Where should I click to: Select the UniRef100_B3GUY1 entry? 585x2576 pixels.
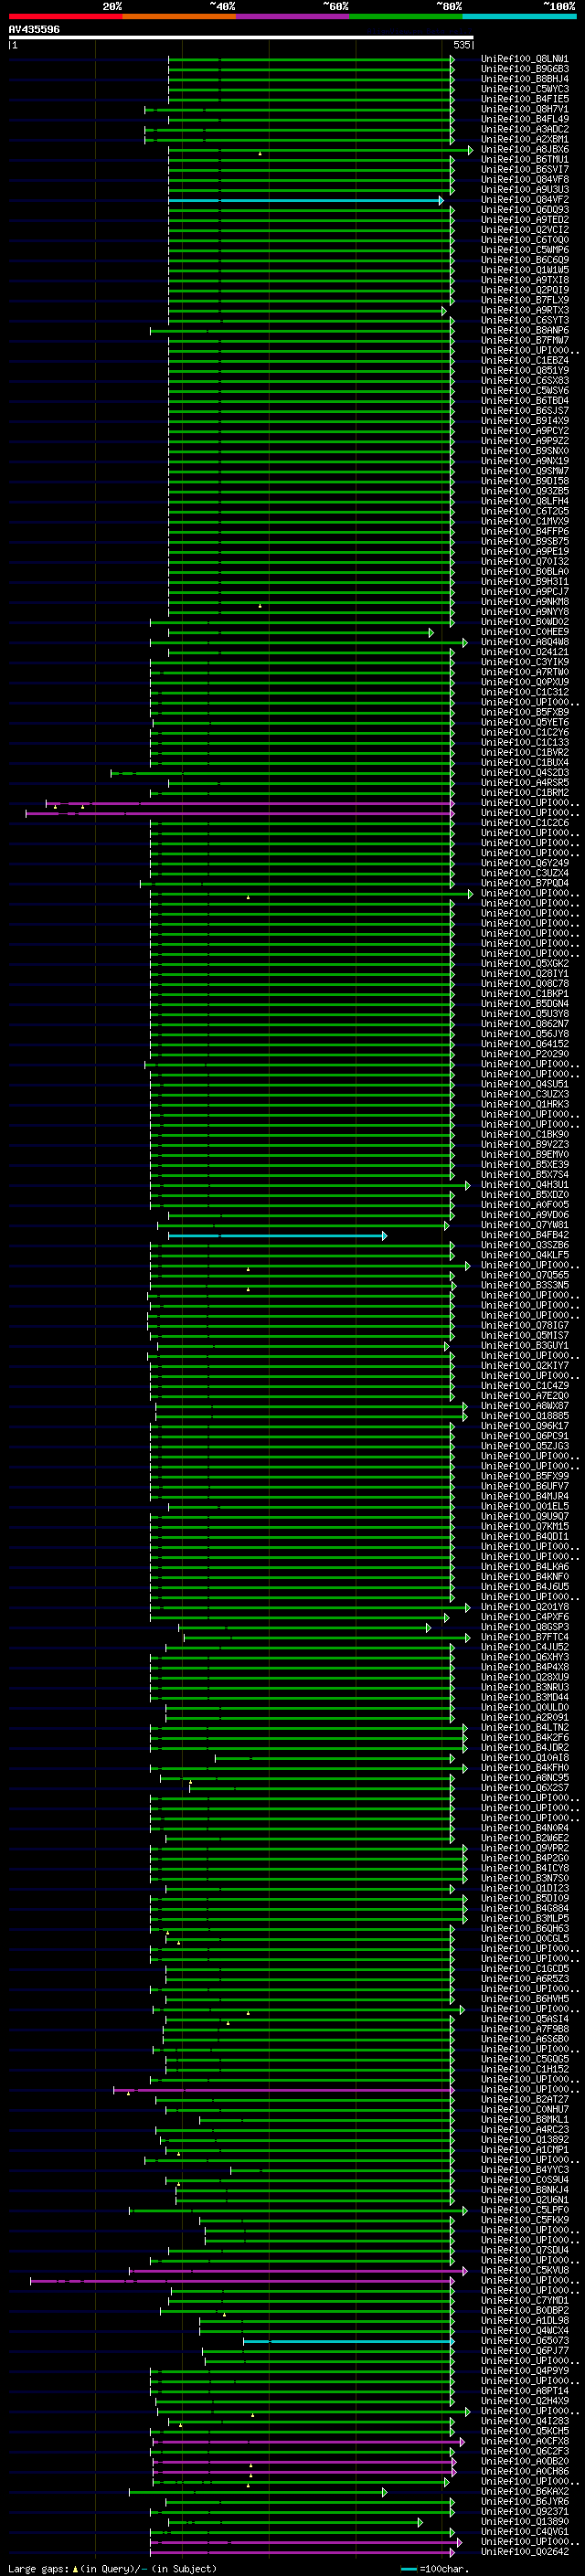(525, 1346)
